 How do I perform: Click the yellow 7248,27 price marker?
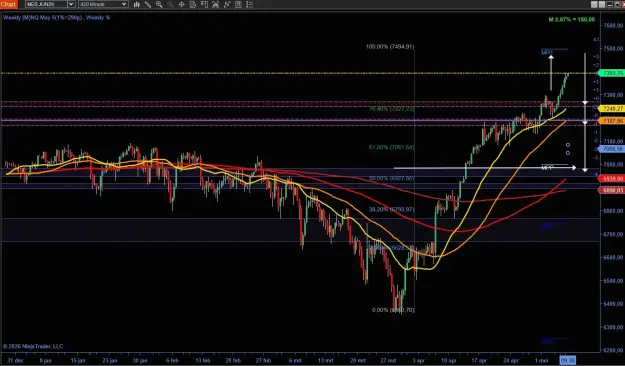[612, 108]
